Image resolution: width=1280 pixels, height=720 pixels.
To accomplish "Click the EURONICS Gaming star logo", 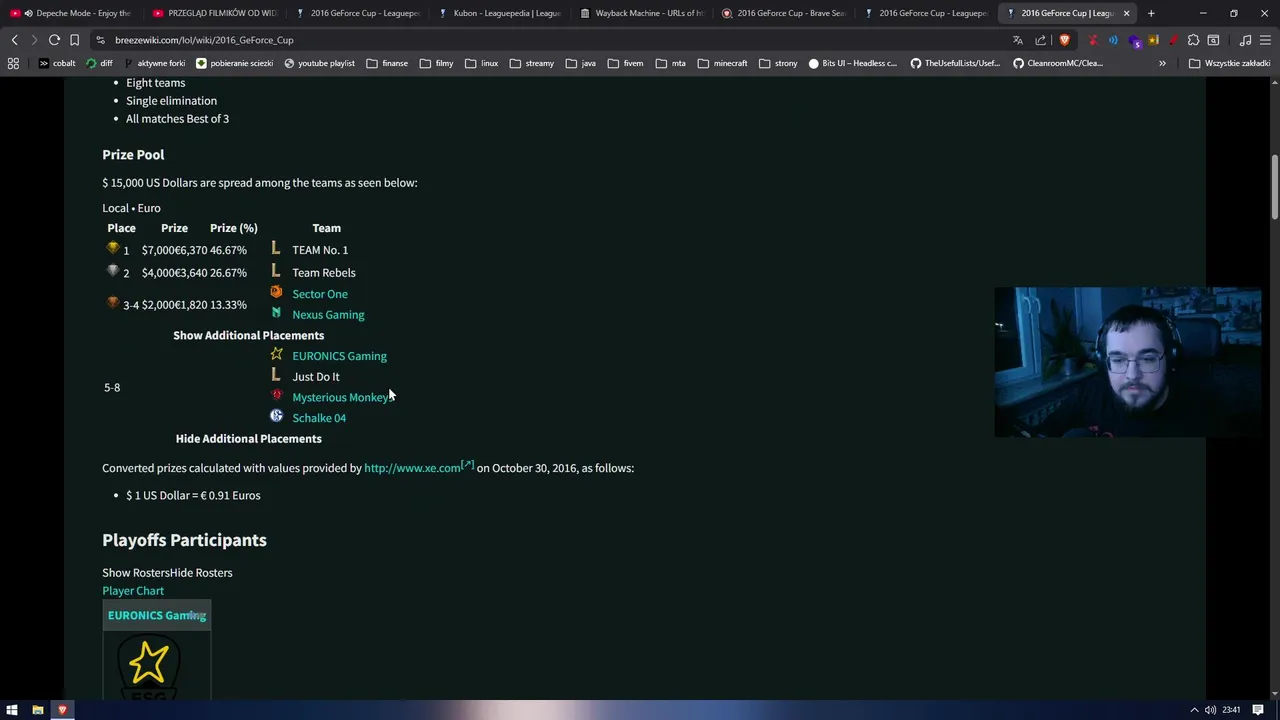I will click(x=276, y=354).
